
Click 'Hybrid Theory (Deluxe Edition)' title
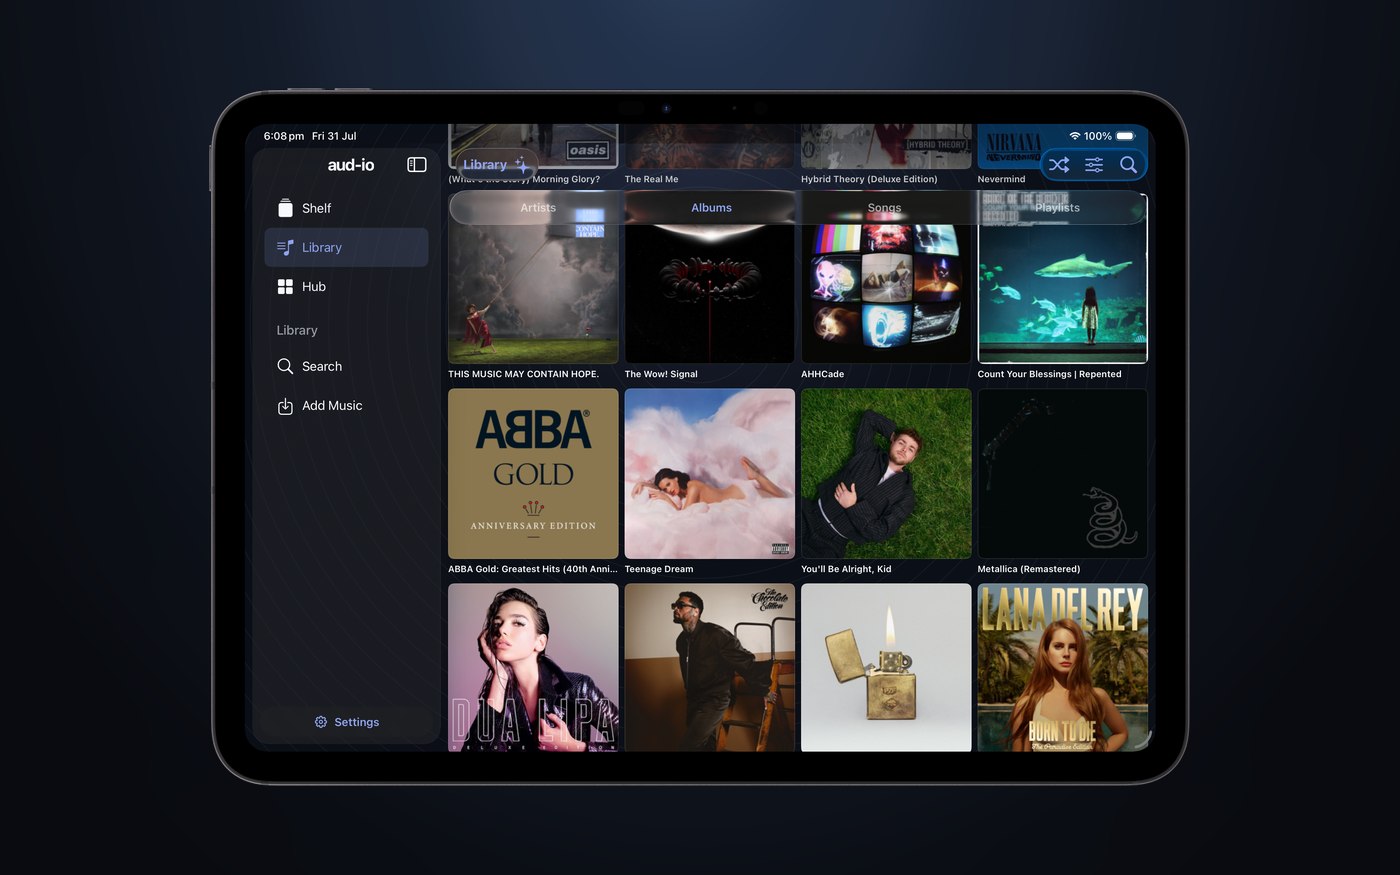tap(869, 180)
